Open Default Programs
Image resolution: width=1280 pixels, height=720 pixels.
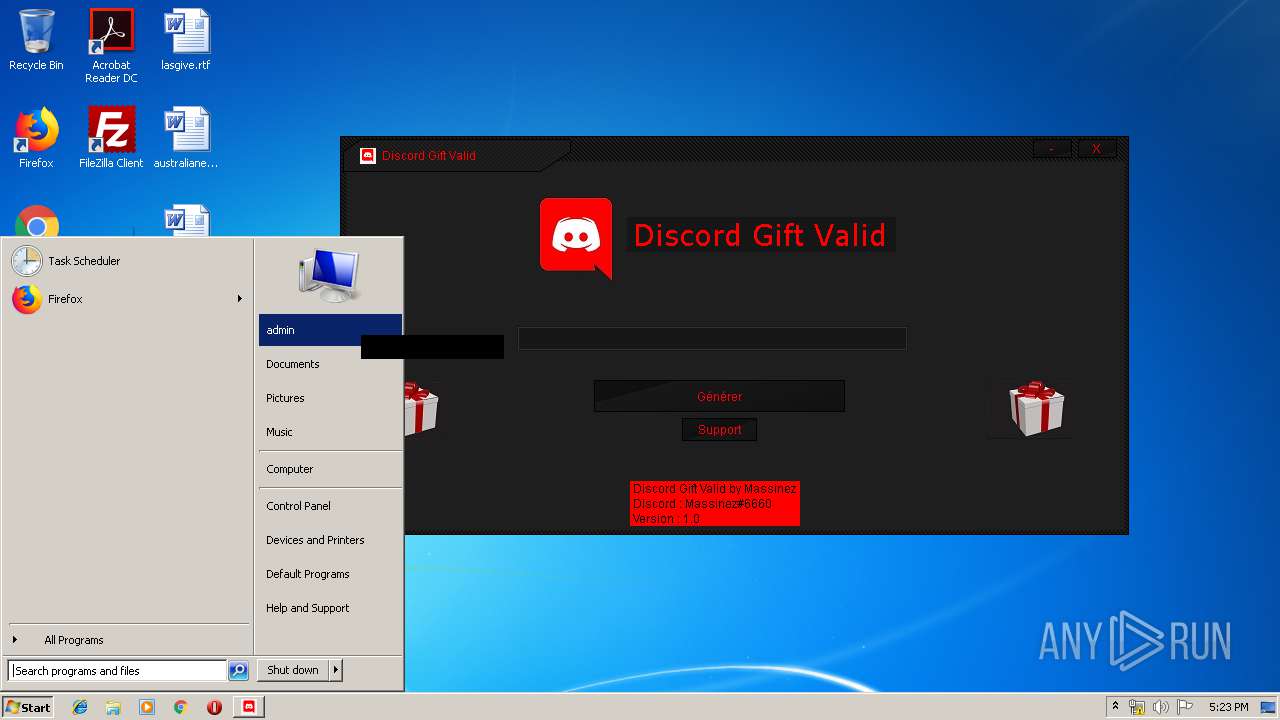330,574
